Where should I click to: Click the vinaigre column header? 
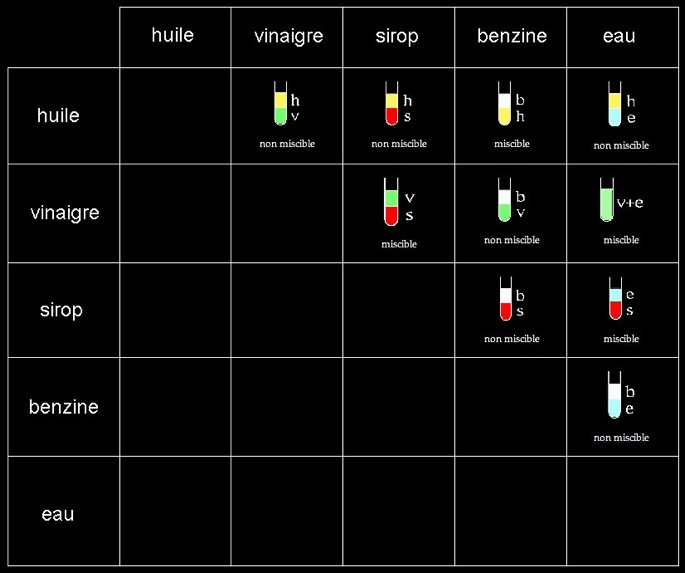288,36
